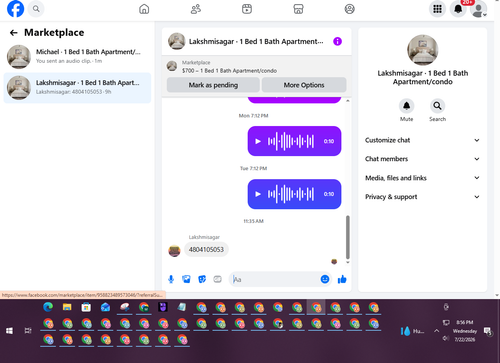Viewport: 500px width, 363px height.
Task: Click Mark as pending
Action: point(213,85)
